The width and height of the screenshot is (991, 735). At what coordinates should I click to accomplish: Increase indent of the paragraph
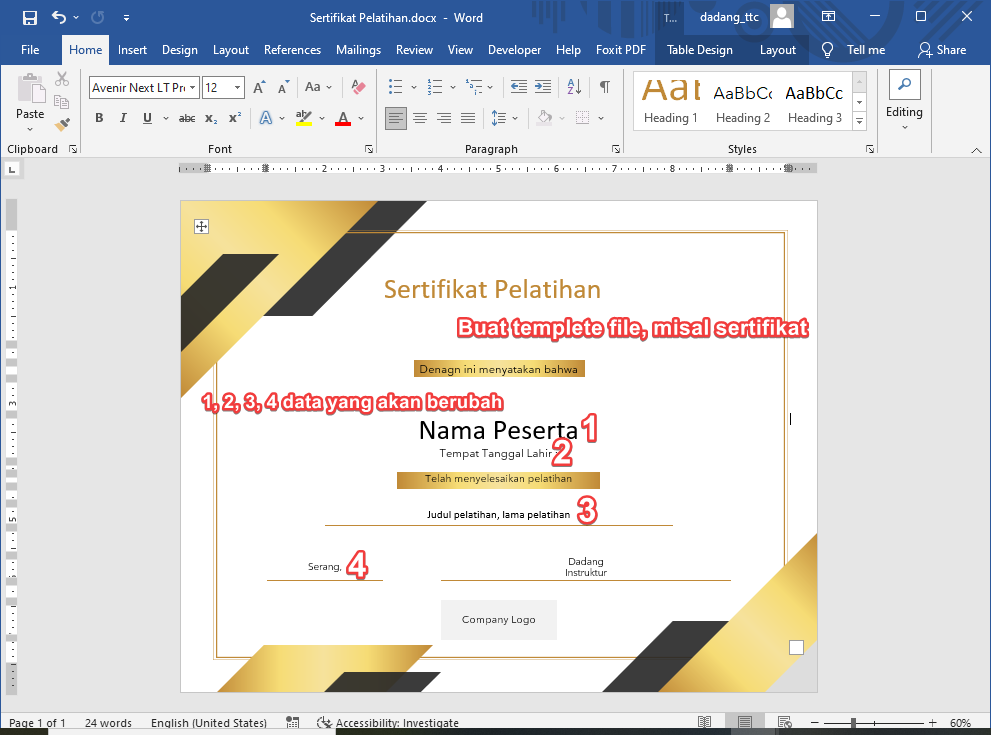click(542, 87)
